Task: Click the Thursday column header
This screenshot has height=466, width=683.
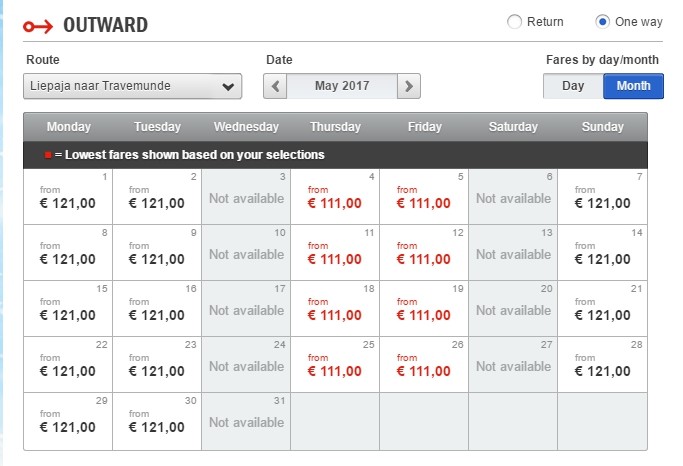Action: click(x=335, y=127)
